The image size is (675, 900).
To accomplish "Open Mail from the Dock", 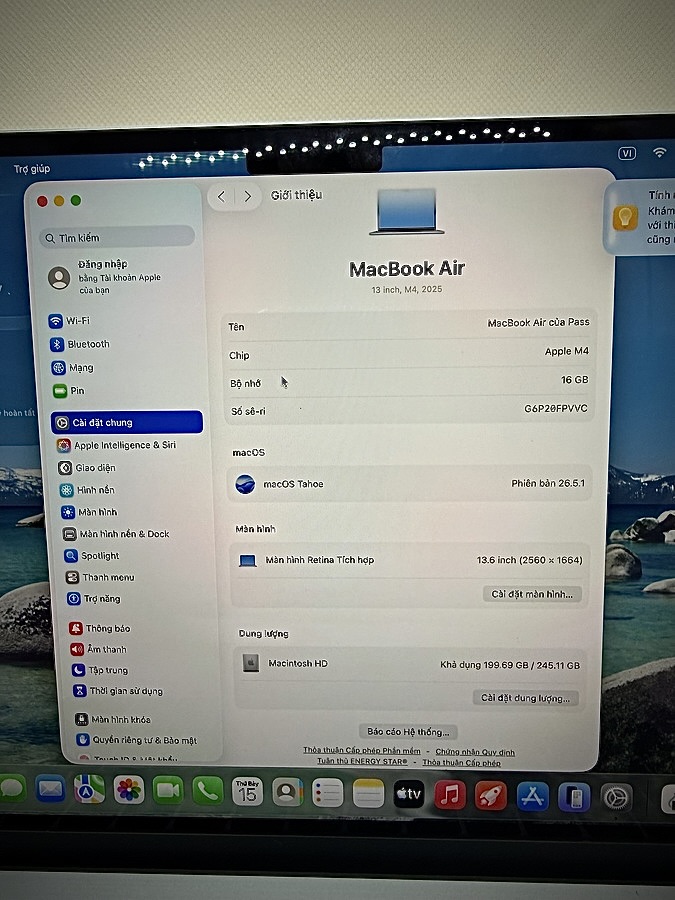I will 51,790.
